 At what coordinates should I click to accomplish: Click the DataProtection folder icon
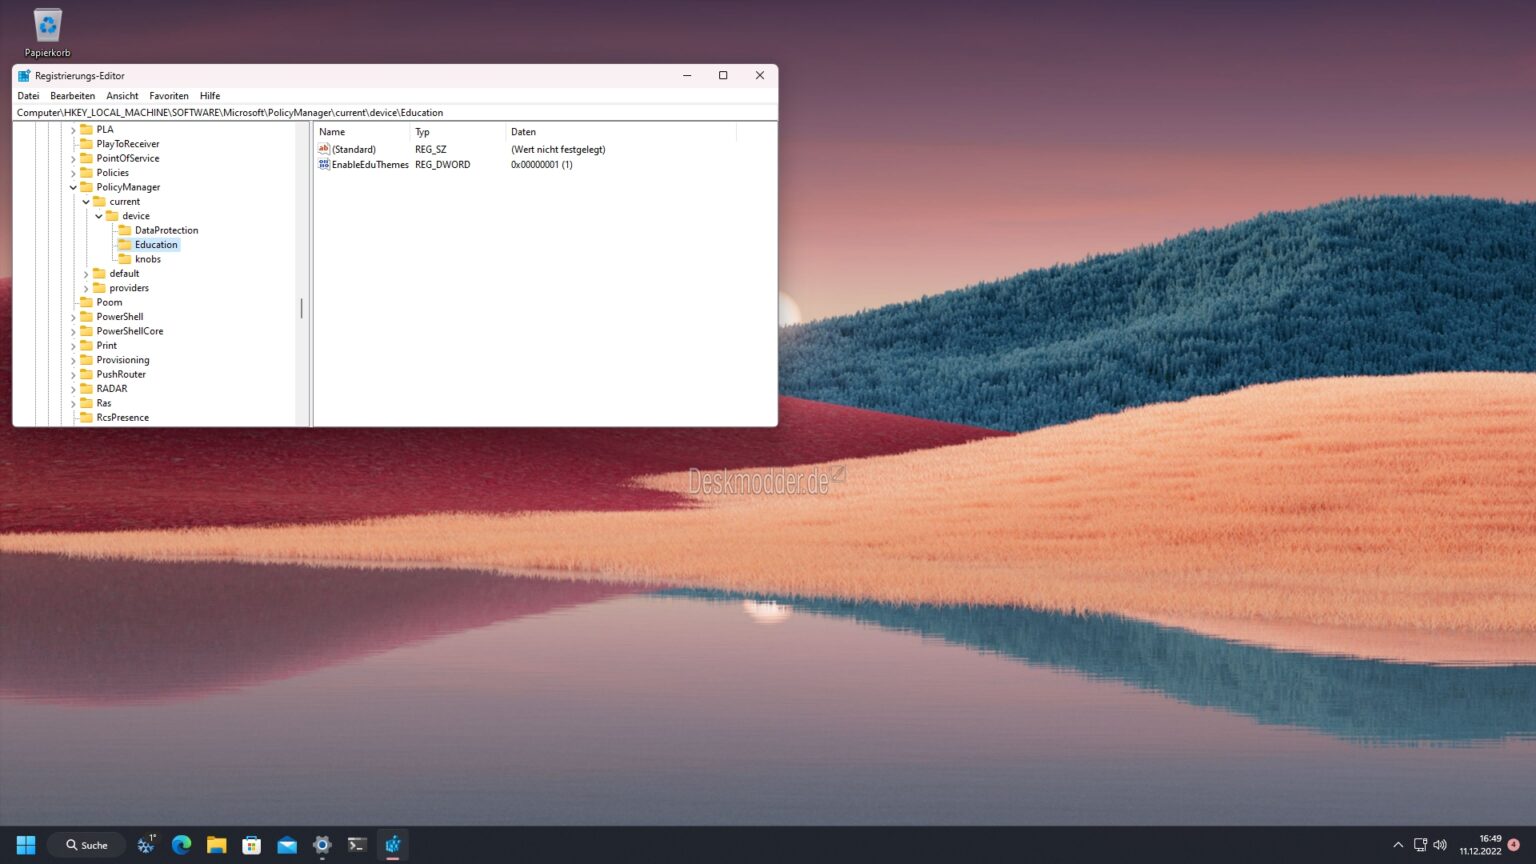tap(124, 230)
